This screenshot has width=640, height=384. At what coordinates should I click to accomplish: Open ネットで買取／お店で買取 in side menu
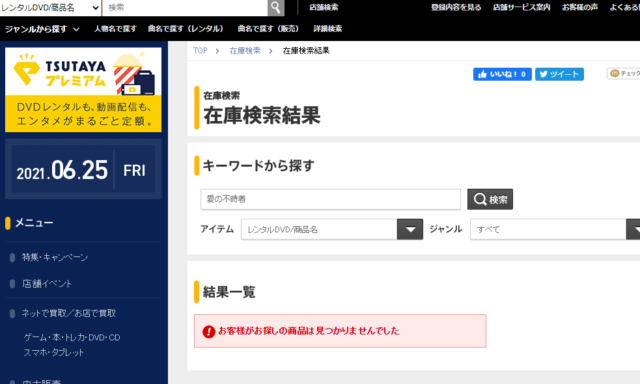point(69,313)
